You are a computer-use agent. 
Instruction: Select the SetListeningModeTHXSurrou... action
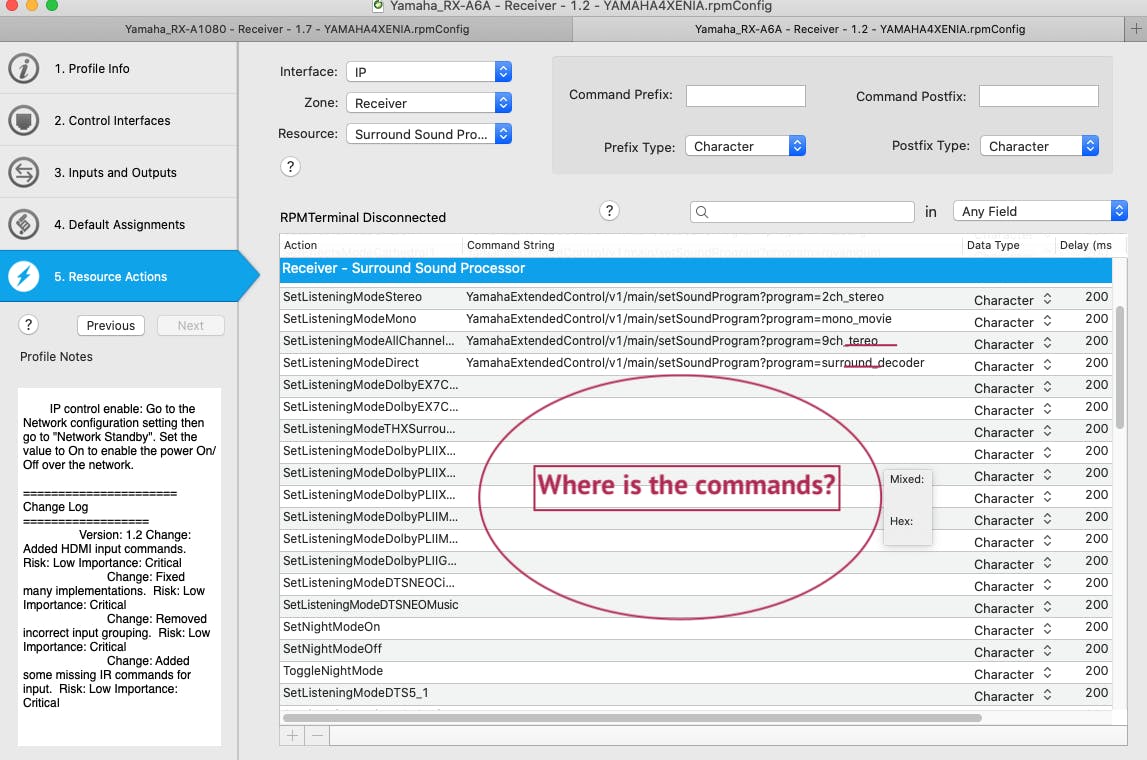[369, 429]
